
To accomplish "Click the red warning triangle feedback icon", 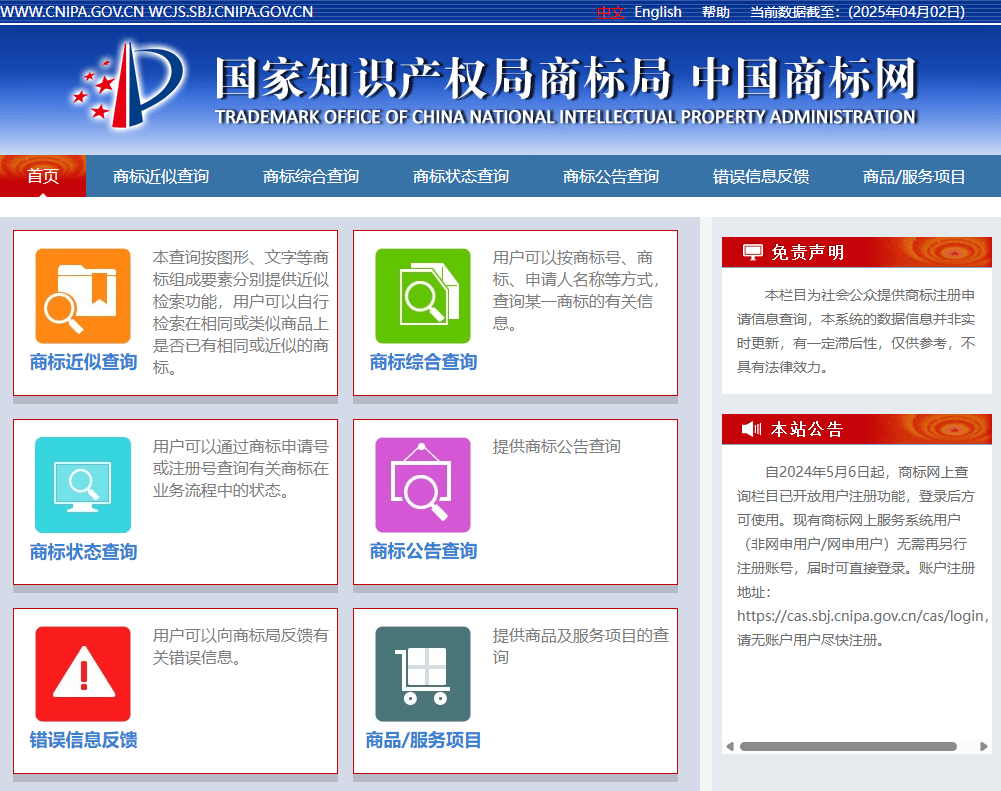I will click(x=83, y=674).
